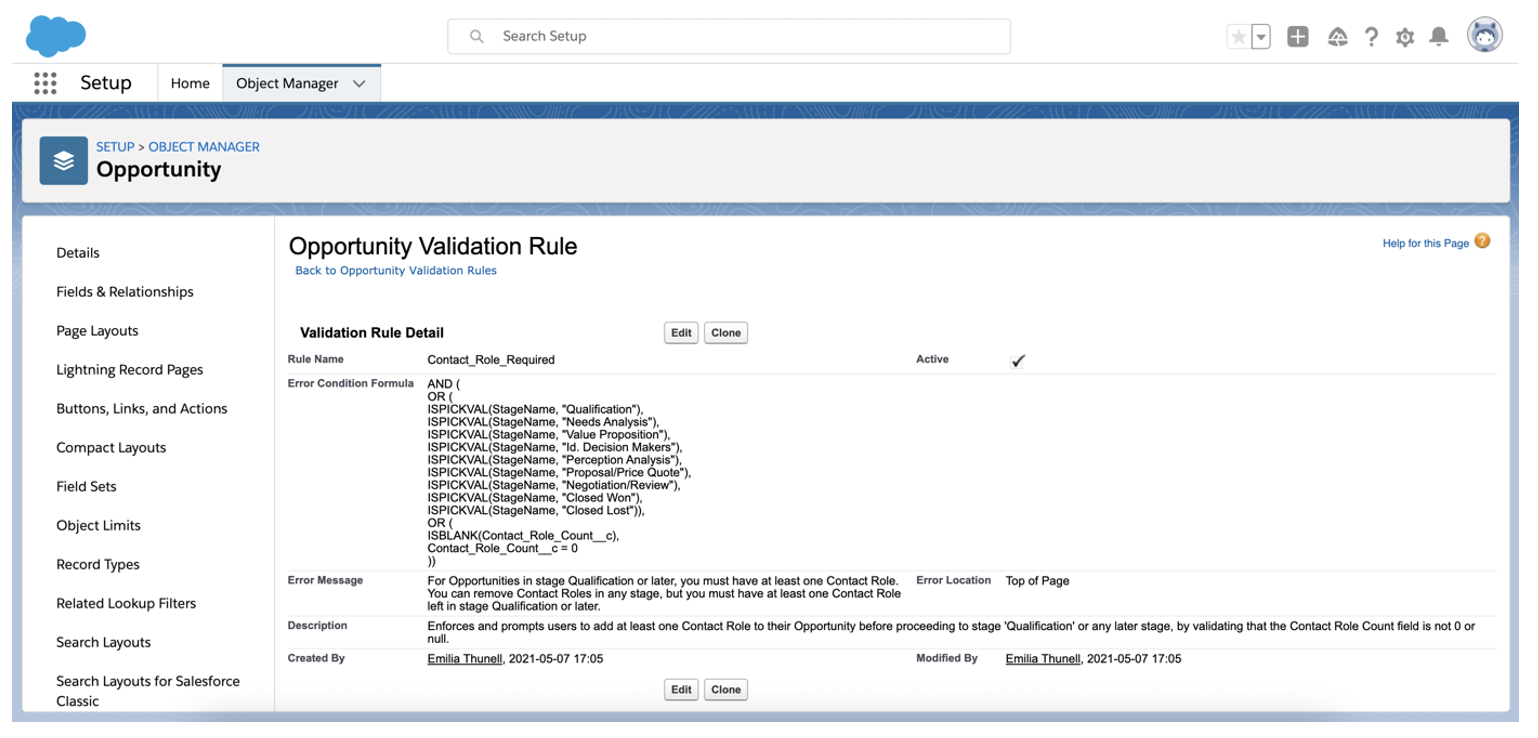The width and height of the screenshot is (1538, 738).
Task: Click the Error Location value Top of Page
Action: click(1038, 581)
